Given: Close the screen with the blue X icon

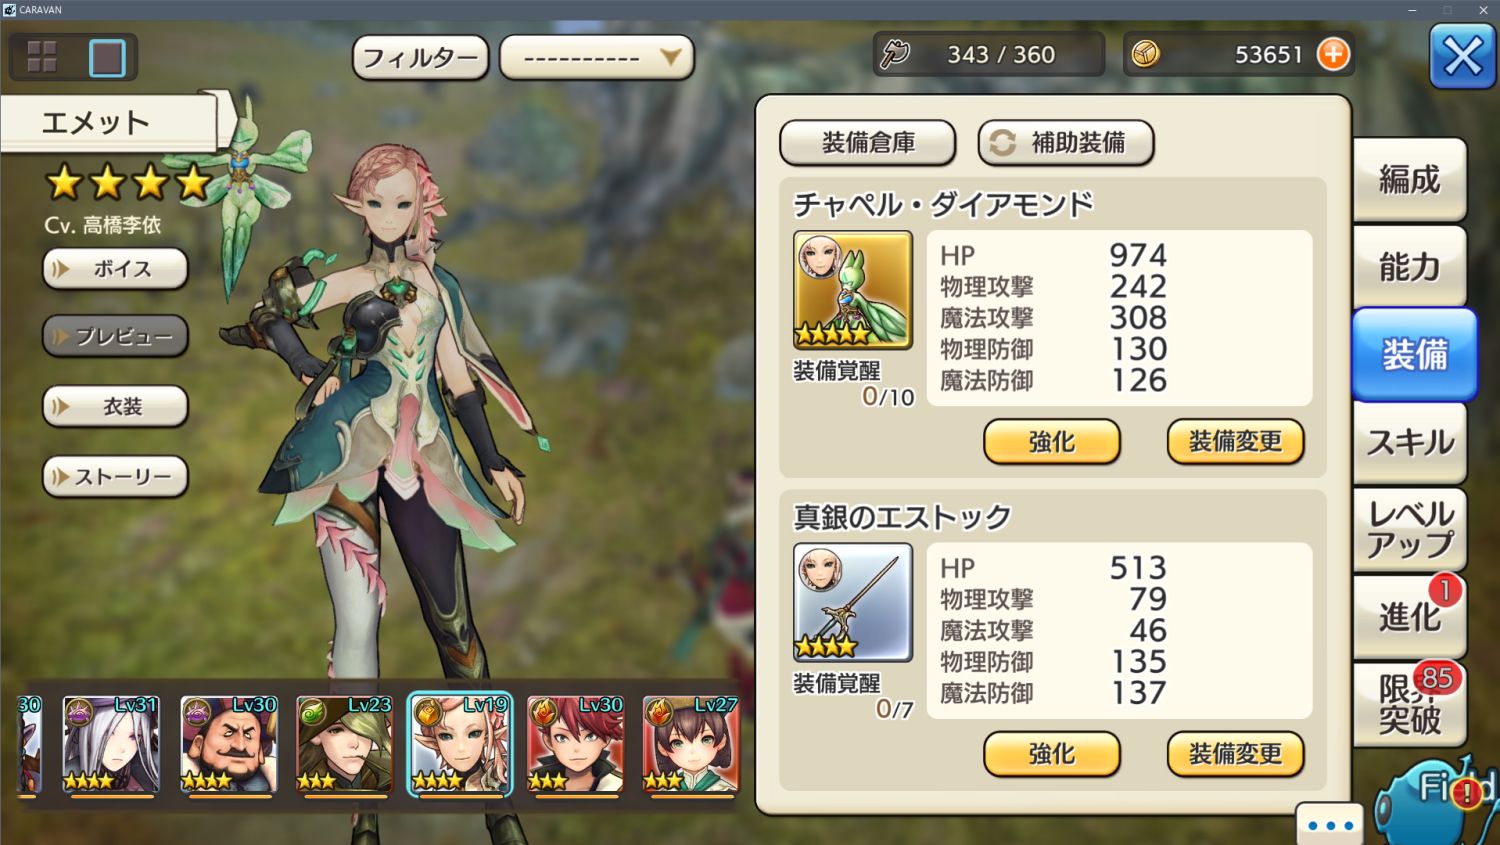Looking at the screenshot, I should 1462,56.
